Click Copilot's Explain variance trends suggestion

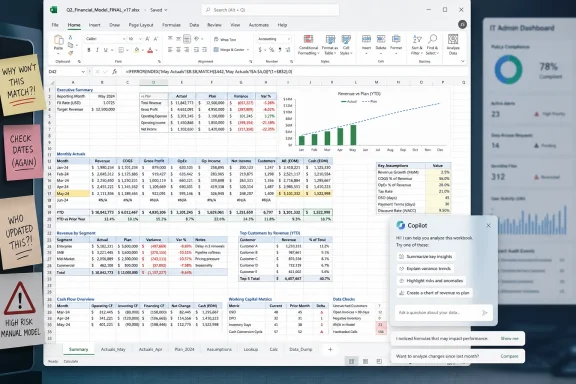(x=425, y=269)
